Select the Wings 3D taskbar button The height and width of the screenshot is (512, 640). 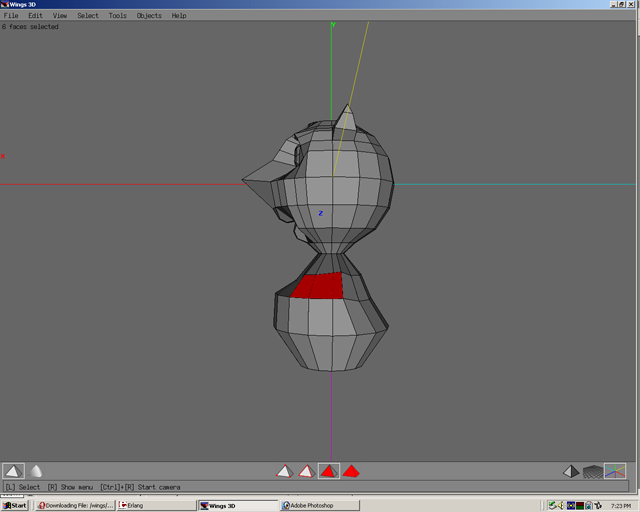click(x=238, y=505)
